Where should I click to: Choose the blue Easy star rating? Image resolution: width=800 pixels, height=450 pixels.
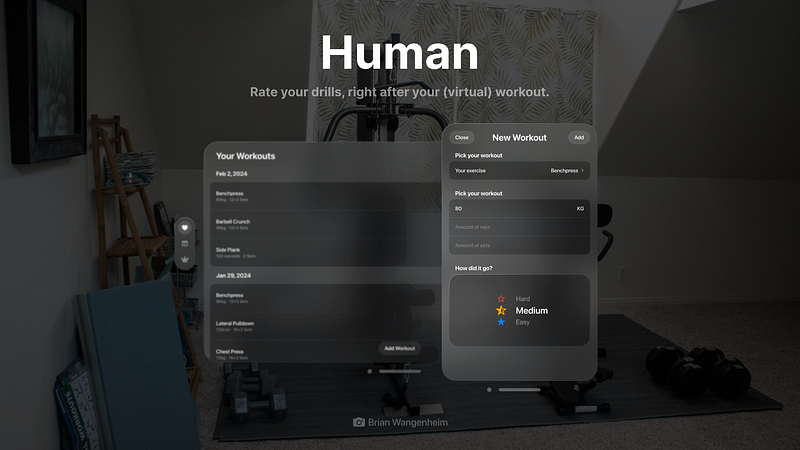pyautogui.click(x=501, y=322)
